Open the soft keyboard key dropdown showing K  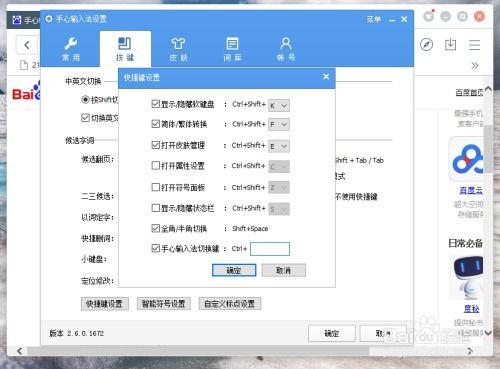pyautogui.click(x=279, y=106)
